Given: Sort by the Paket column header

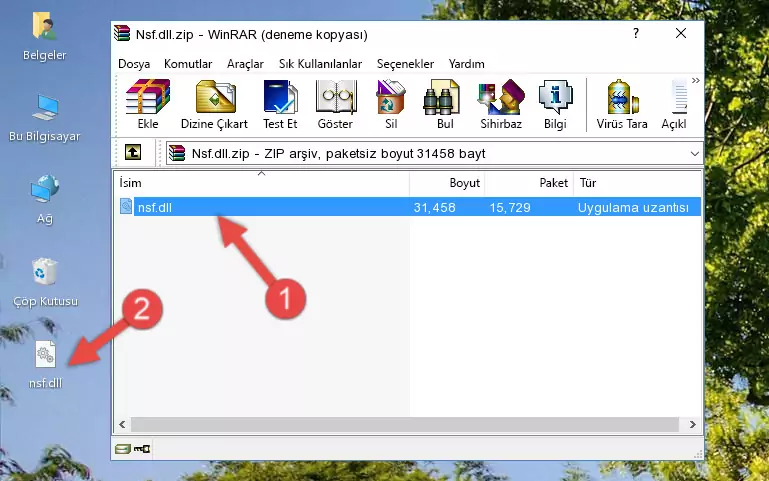Looking at the screenshot, I should tap(529, 182).
